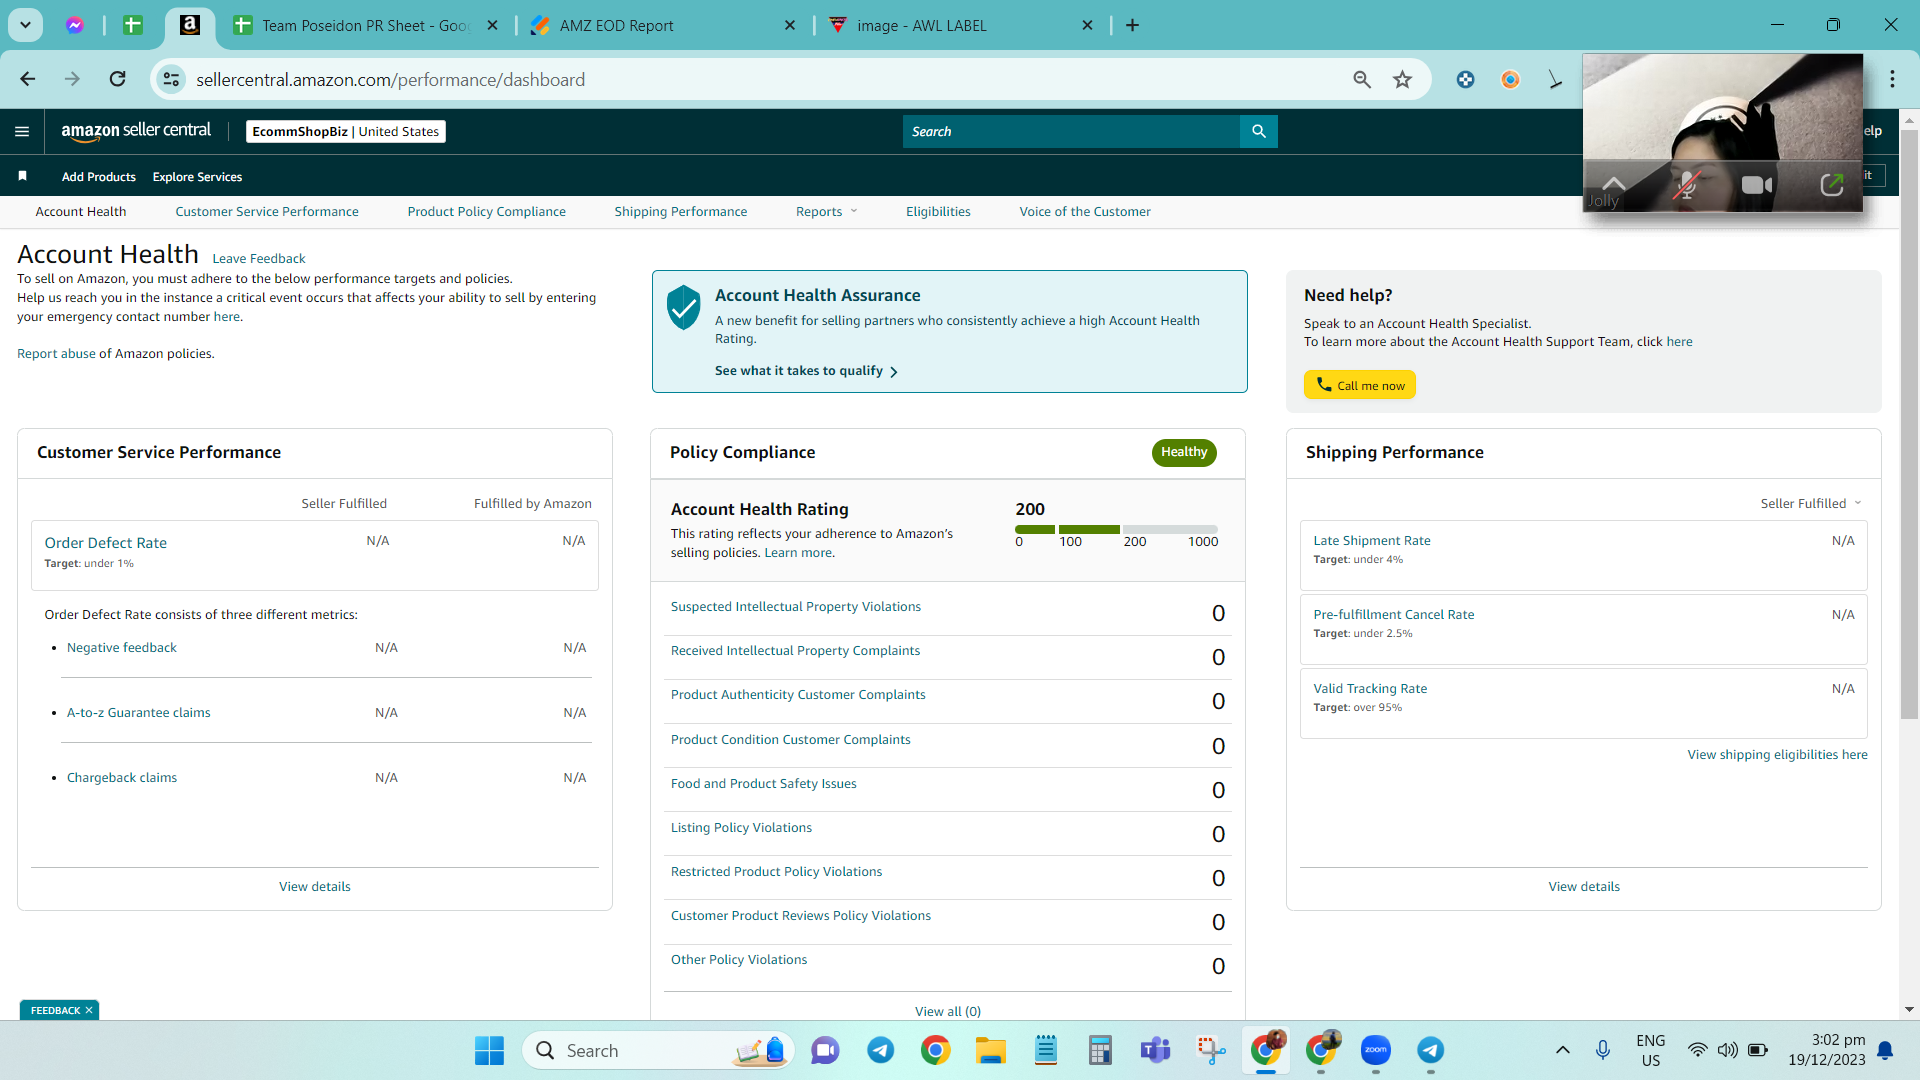Open a new browser tab
The image size is (1920, 1080).
1132,25
